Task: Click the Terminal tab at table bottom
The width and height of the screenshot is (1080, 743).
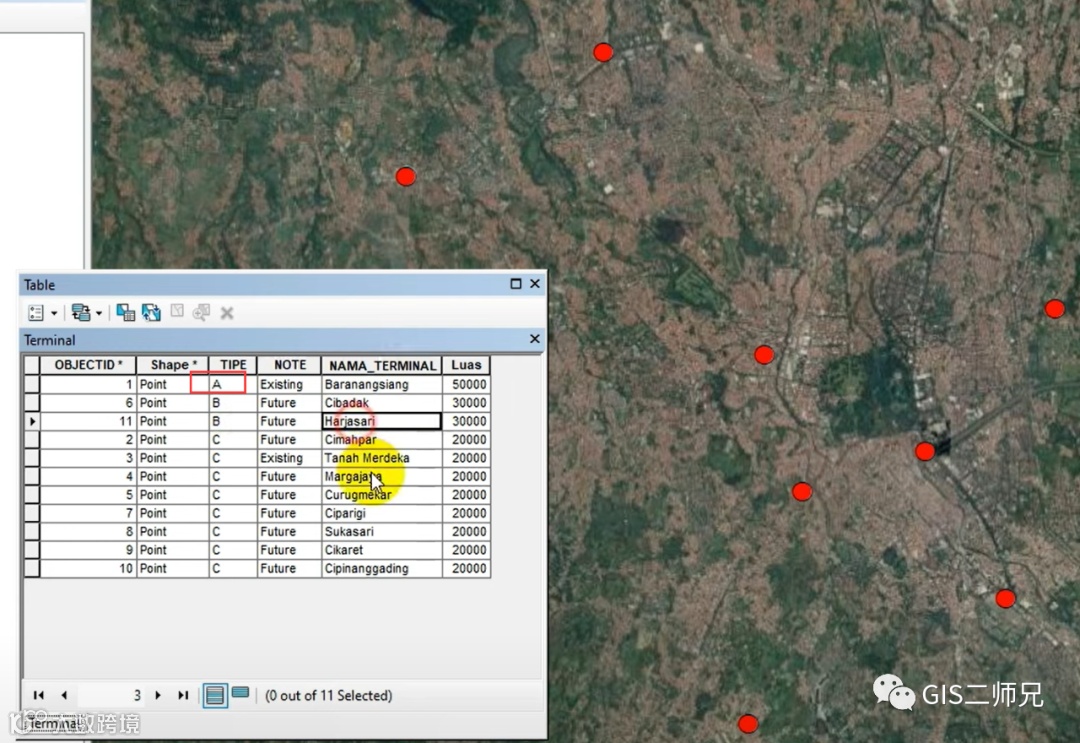Action: pyautogui.click(x=52, y=724)
